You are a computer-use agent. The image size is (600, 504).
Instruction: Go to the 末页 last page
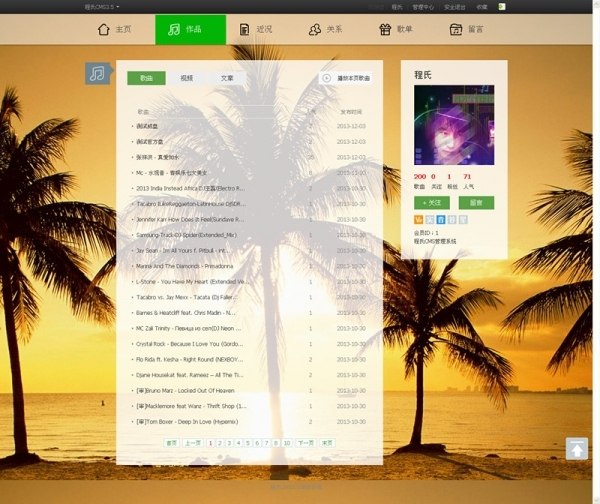[327, 442]
